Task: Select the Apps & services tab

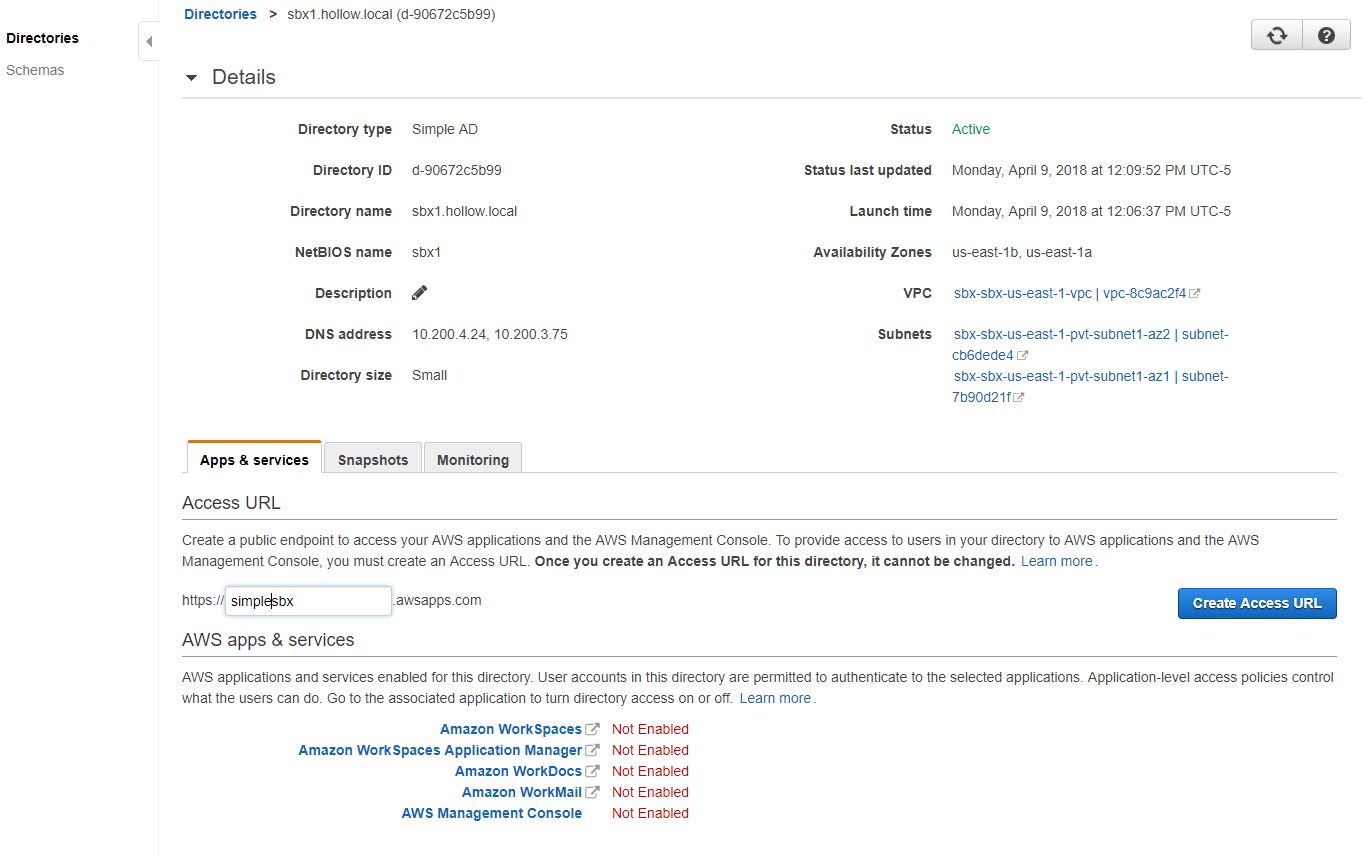Action: point(254,460)
